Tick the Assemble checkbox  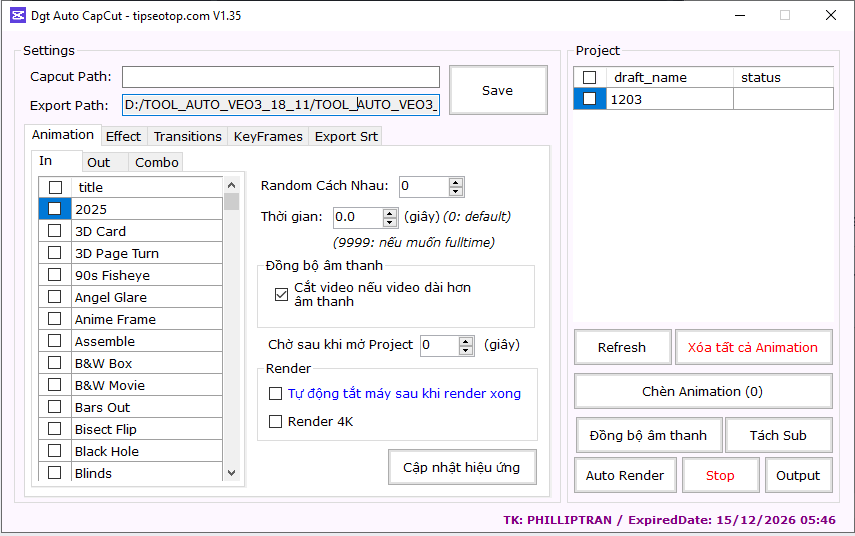click(55, 341)
